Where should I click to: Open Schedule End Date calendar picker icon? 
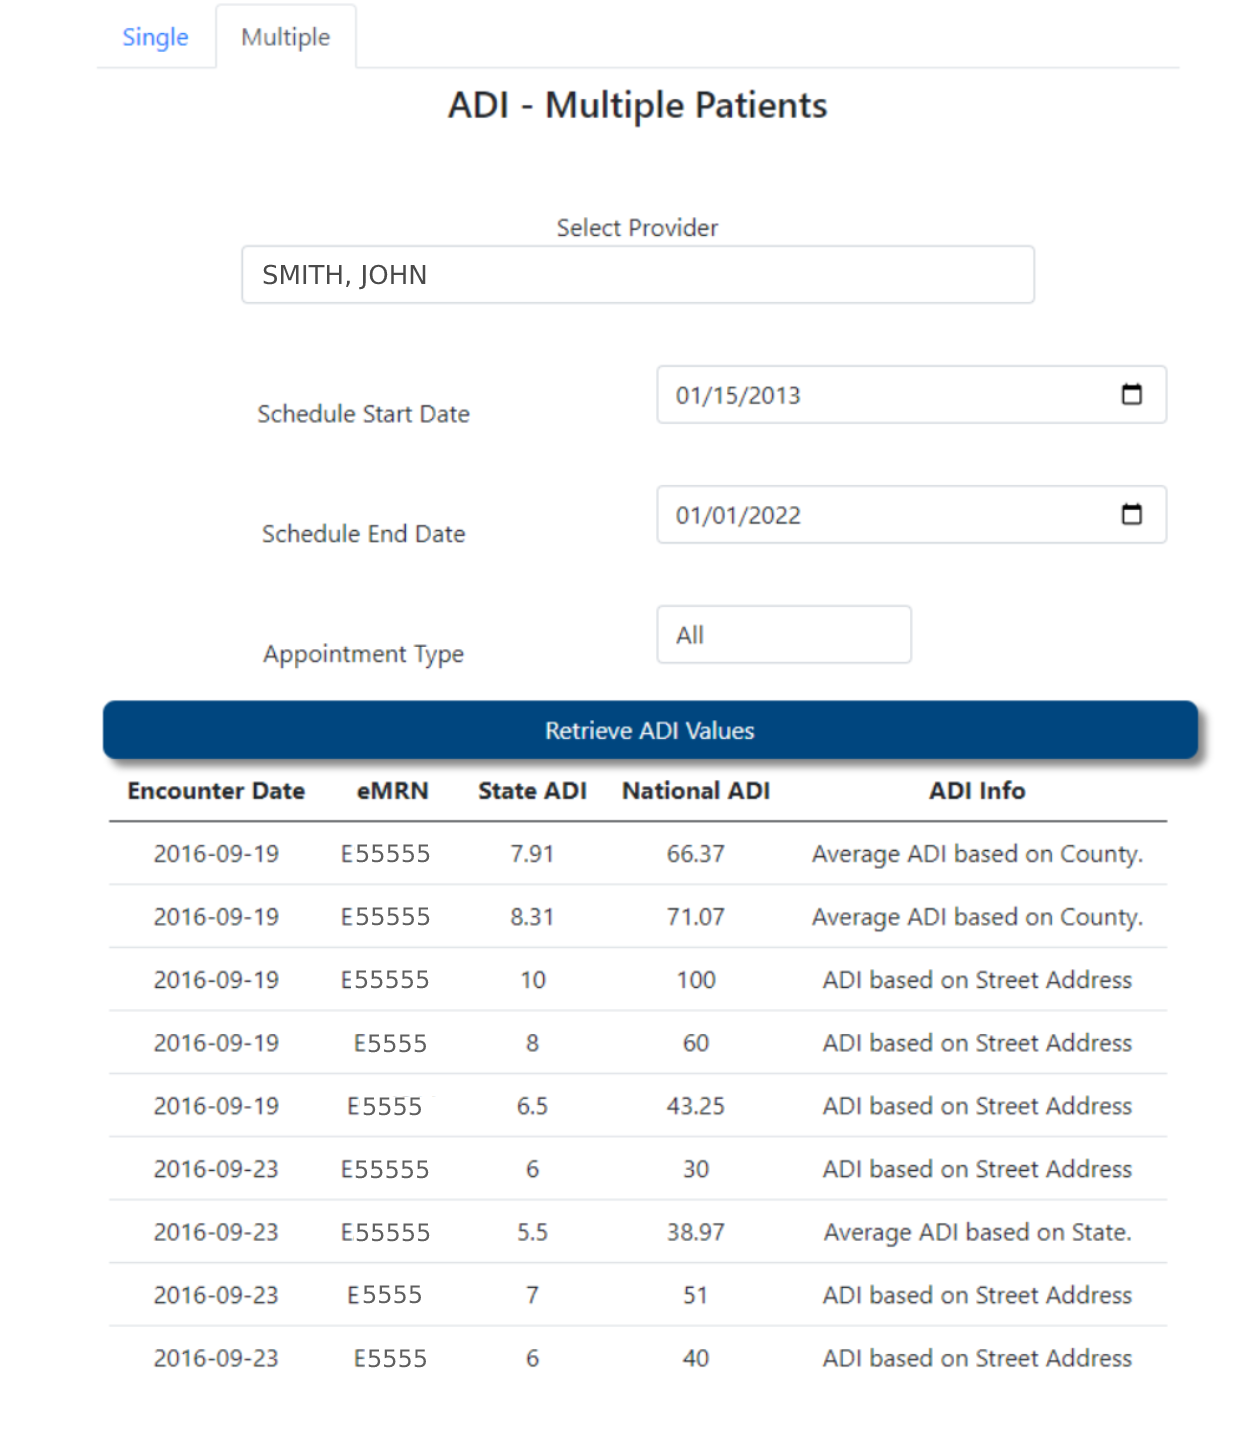[x=1131, y=515]
